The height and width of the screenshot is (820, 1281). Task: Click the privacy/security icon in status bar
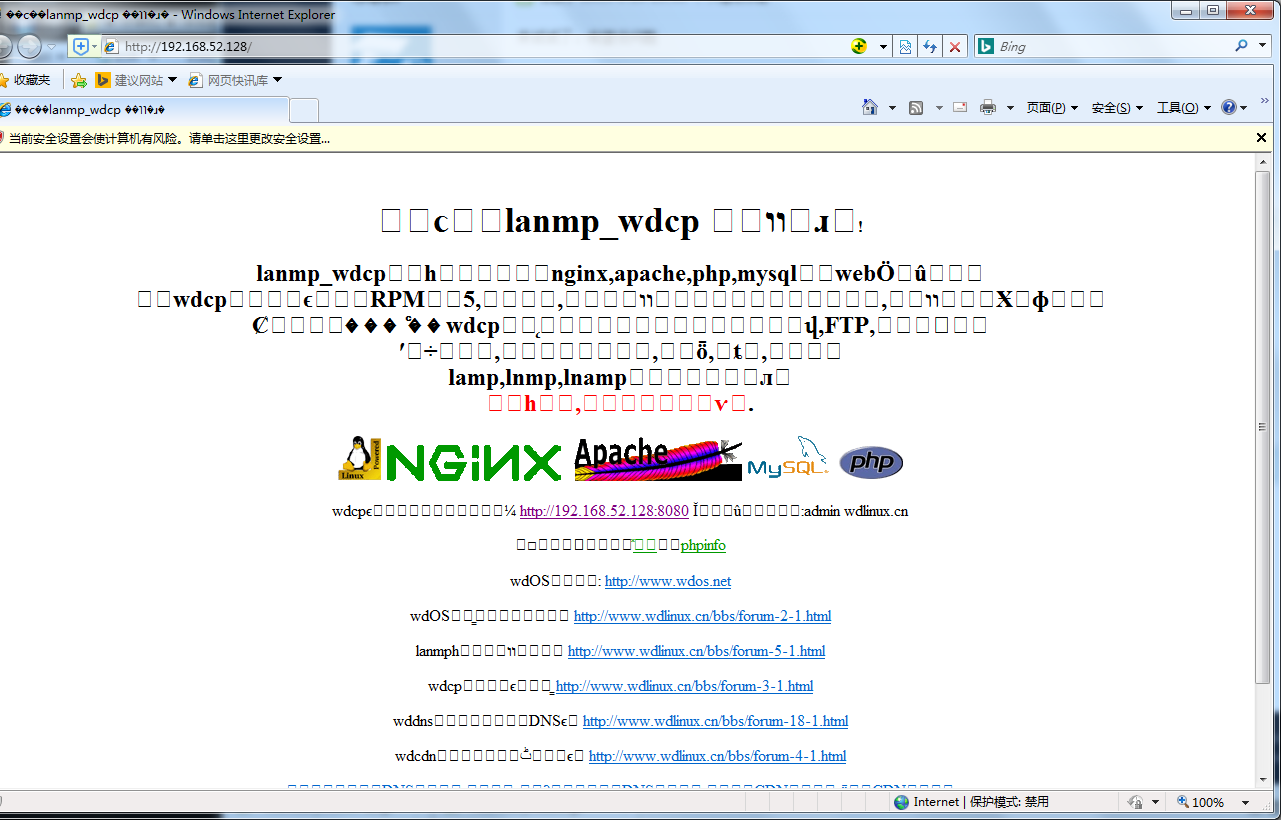pyautogui.click(x=1135, y=802)
